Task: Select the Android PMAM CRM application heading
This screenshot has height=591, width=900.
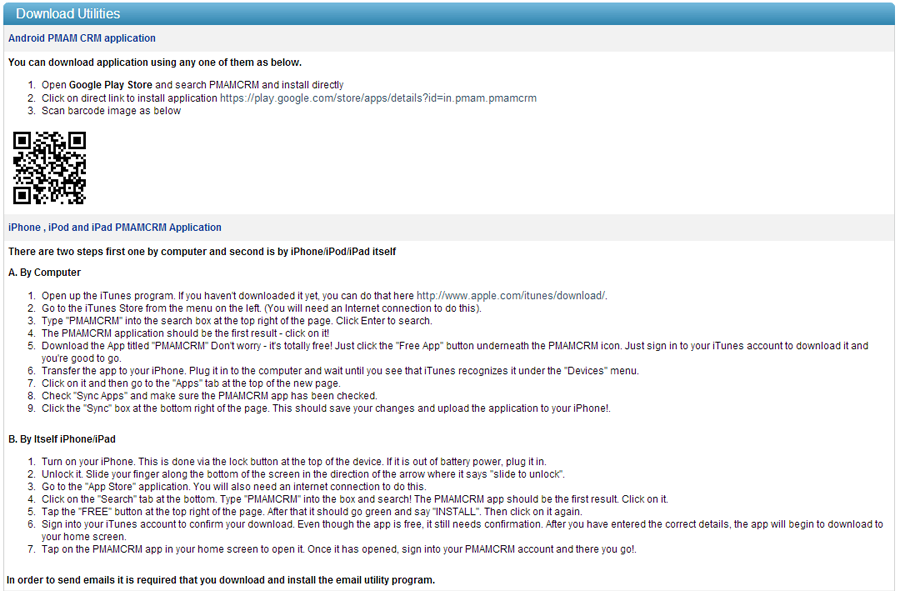Action: pos(82,38)
